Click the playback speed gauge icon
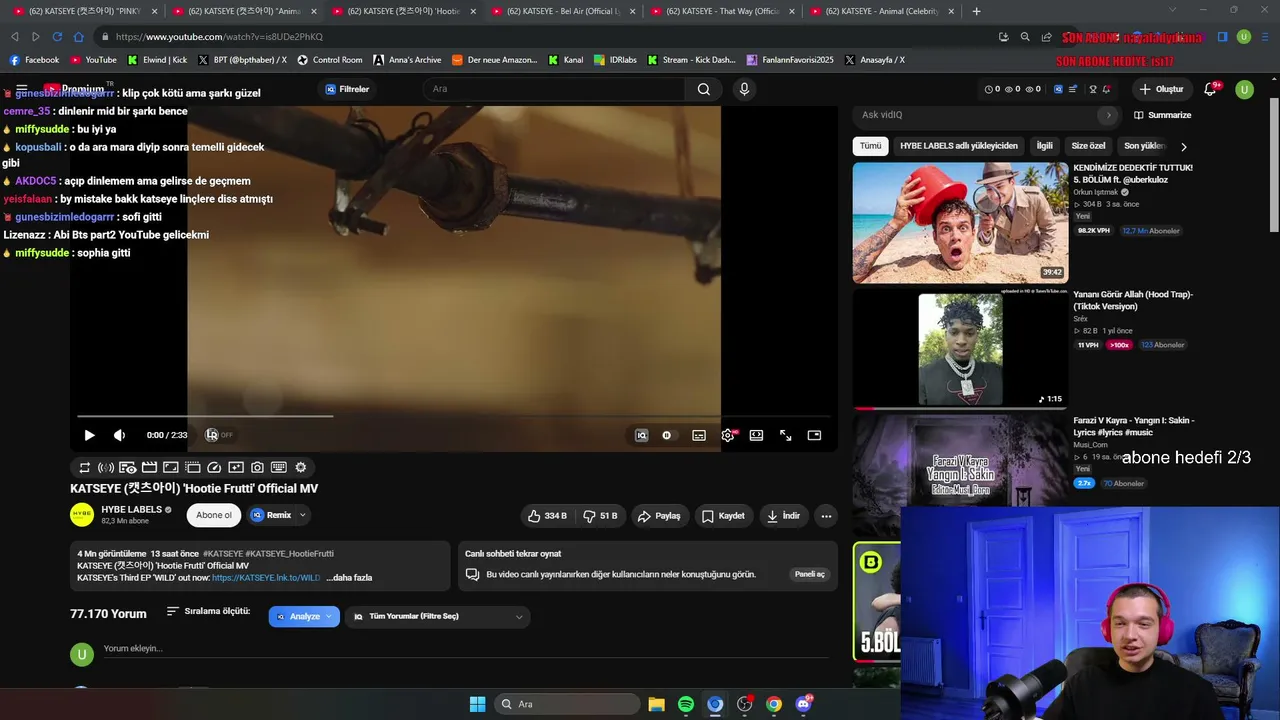This screenshot has width=1280, height=720. tap(214, 467)
